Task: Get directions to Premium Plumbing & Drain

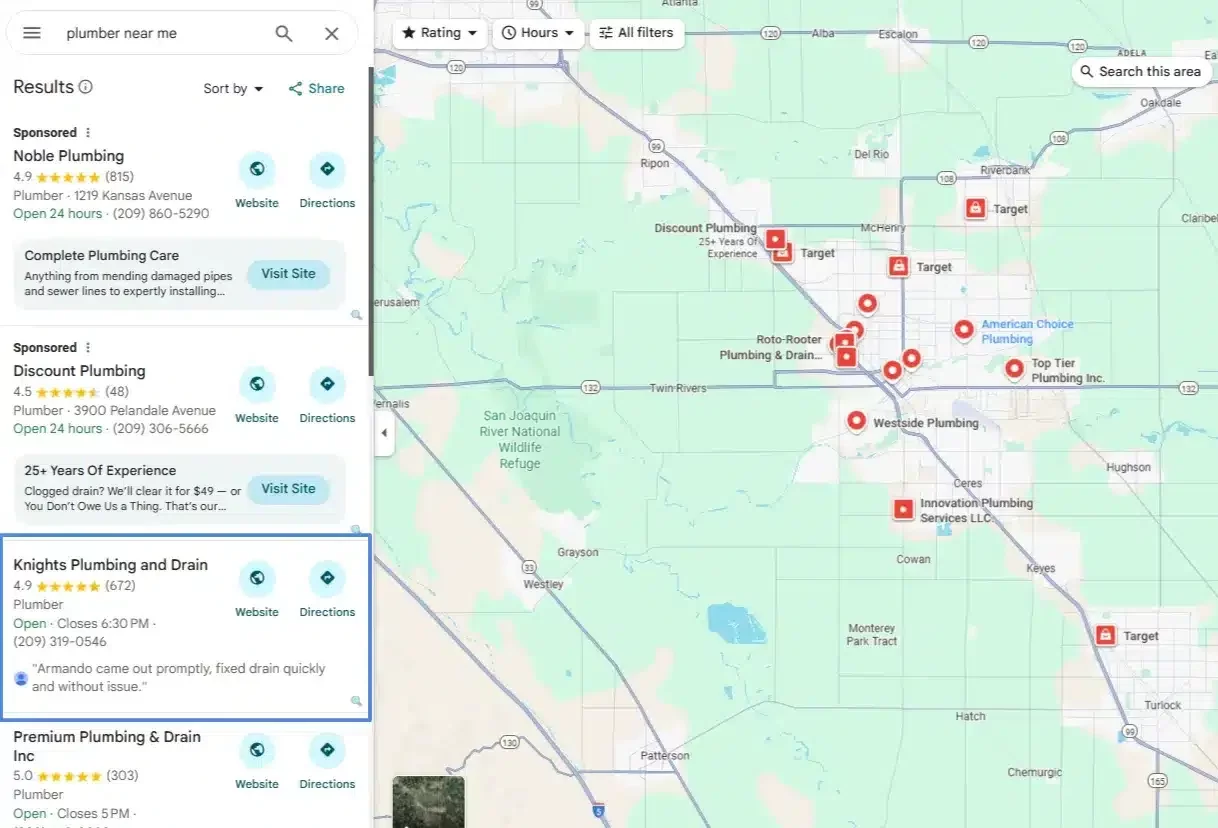Action: pos(327,750)
